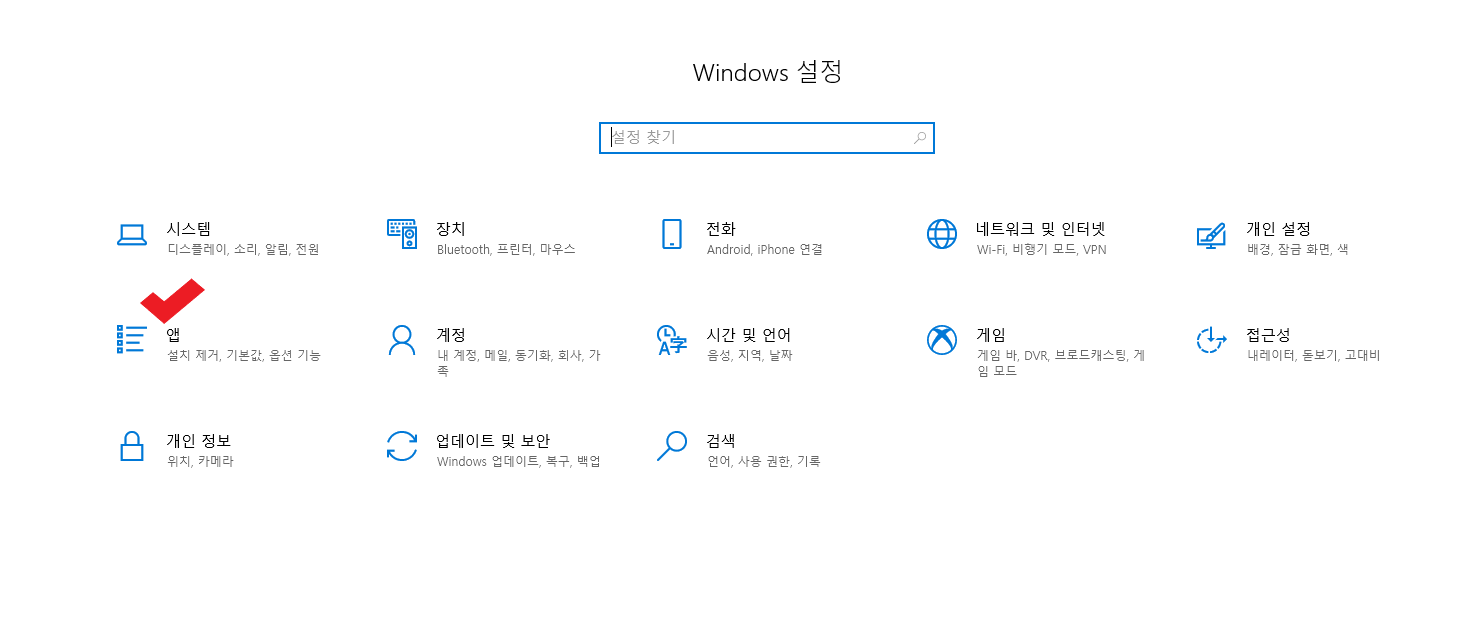The height and width of the screenshot is (621, 1481).
Task: Open the 업데이트 및 보안 refresh arrows icon
Action: tap(401, 446)
